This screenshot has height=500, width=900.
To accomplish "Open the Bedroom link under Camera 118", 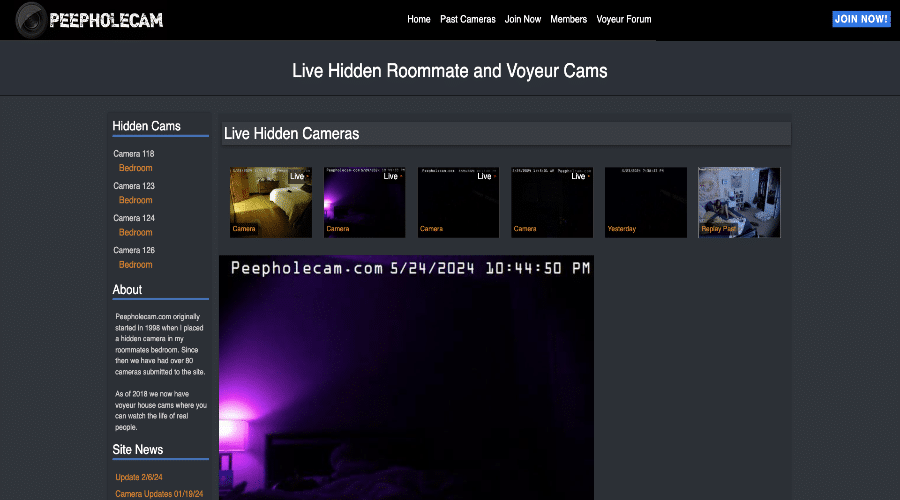I will (135, 168).
